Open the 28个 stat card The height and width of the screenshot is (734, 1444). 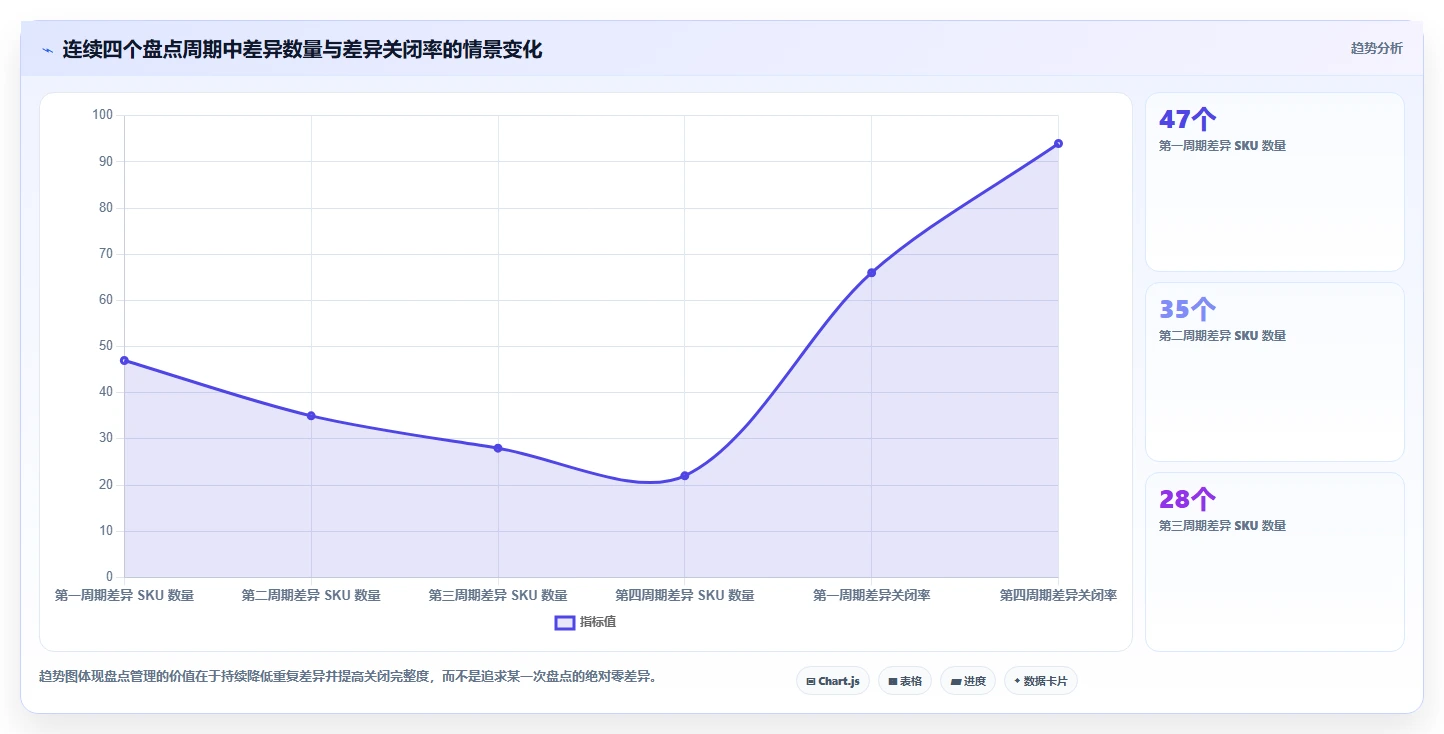coord(1275,562)
